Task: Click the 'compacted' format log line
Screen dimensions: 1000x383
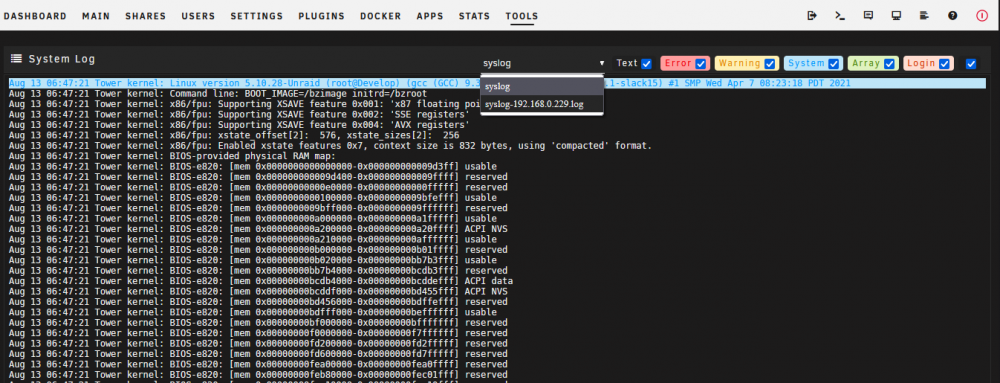Action: [330, 146]
